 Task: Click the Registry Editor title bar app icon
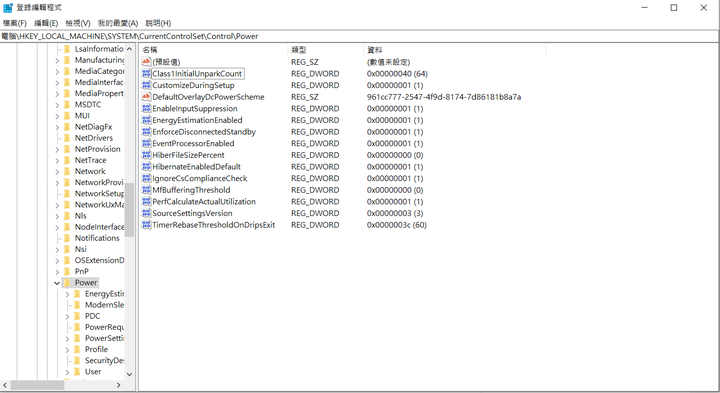tap(8, 7)
